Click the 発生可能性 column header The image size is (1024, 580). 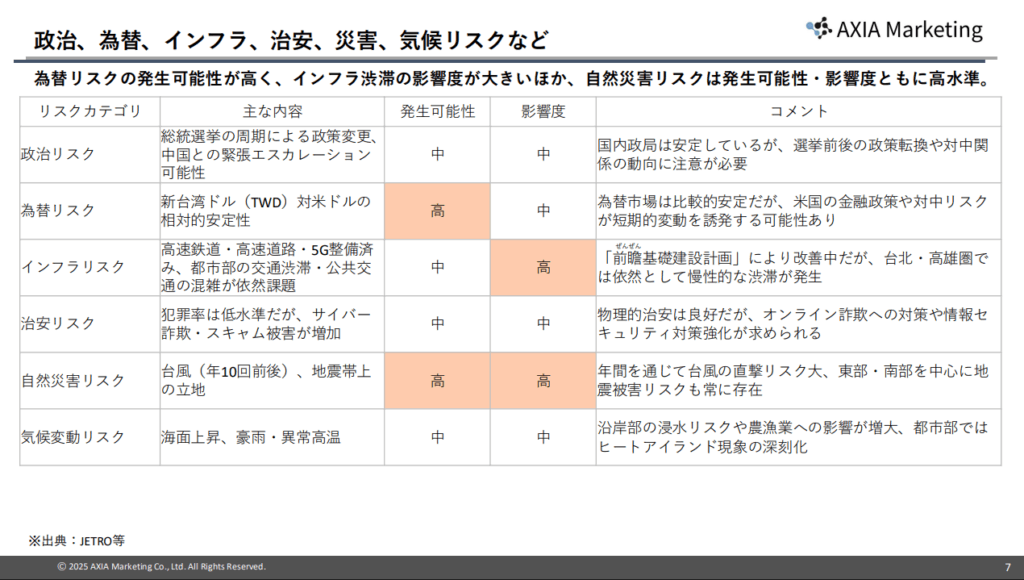(x=437, y=111)
